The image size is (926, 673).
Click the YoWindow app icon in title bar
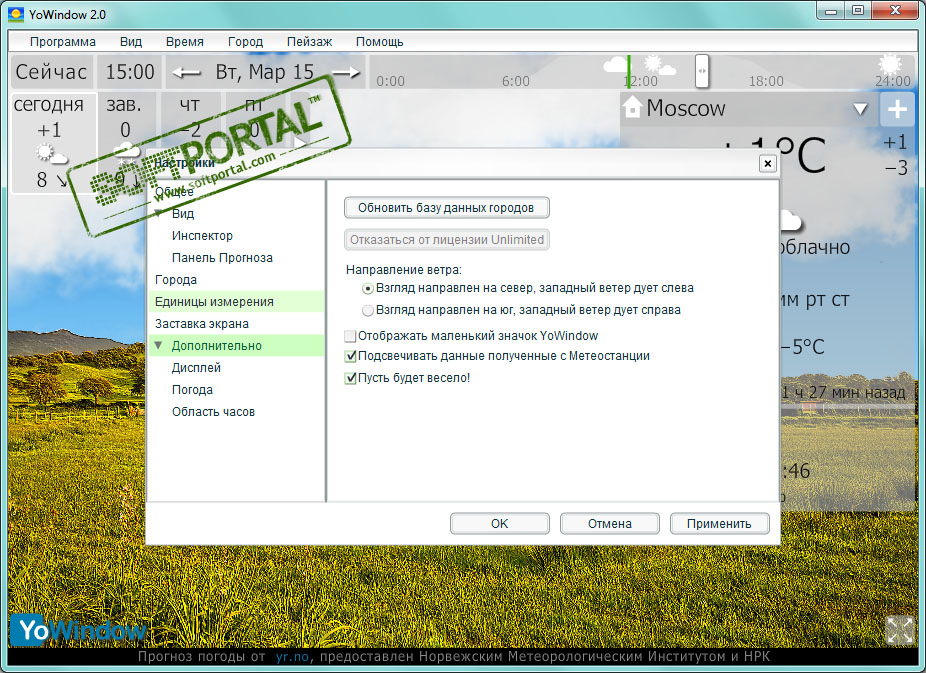click(x=16, y=14)
